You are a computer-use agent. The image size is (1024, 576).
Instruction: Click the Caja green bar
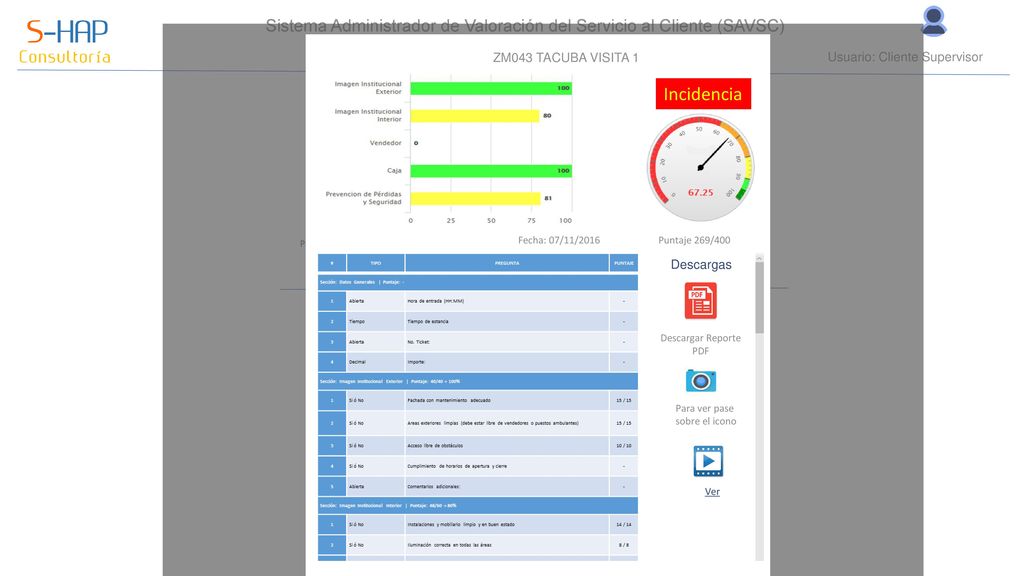[491, 170]
